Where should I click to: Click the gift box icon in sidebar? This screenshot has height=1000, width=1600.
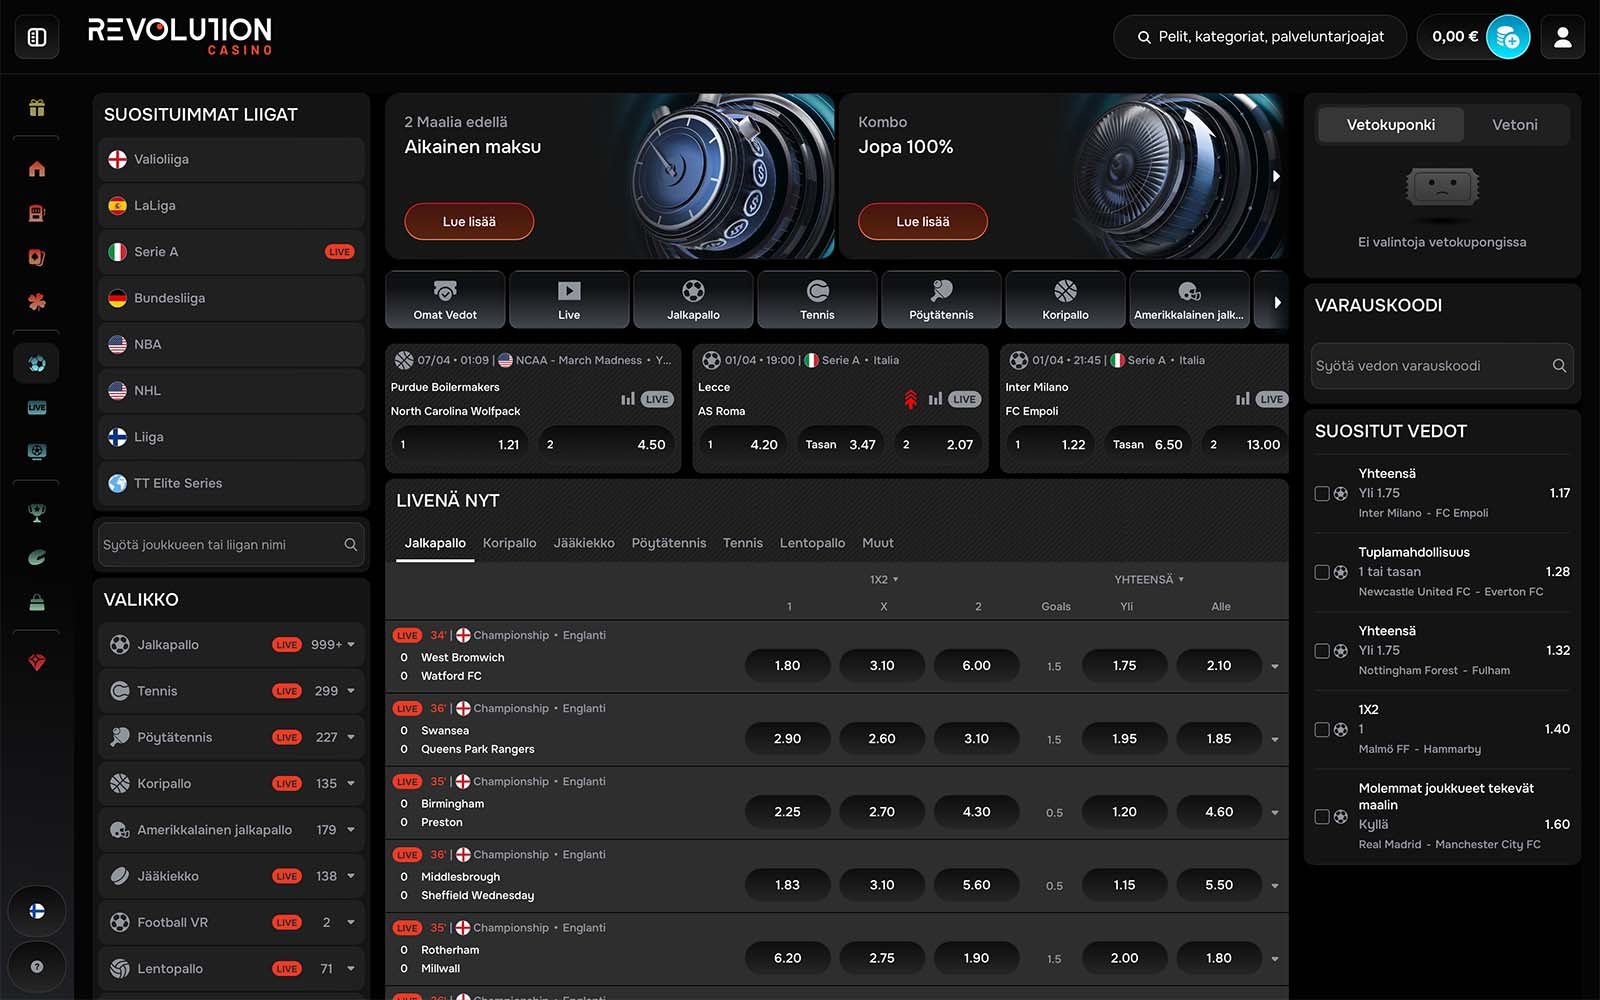tap(37, 108)
